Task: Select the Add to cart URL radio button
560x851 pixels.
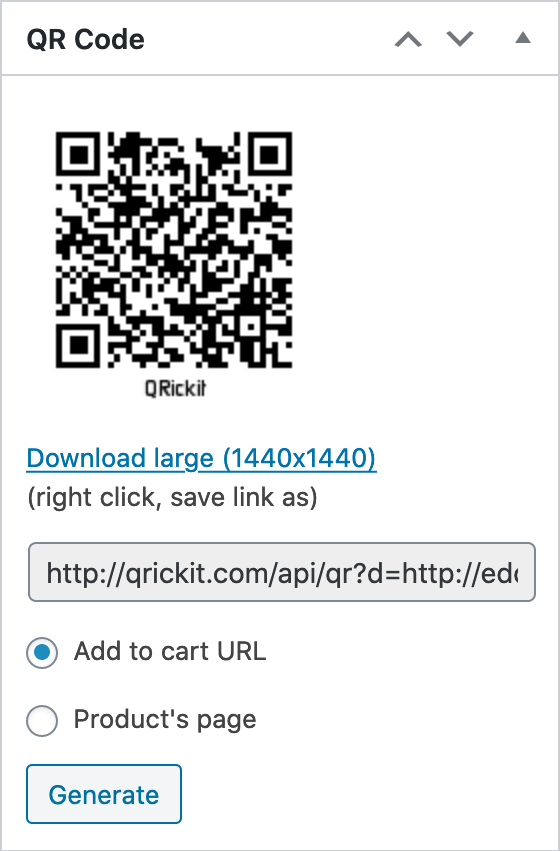Action: (x=42, y=652)
